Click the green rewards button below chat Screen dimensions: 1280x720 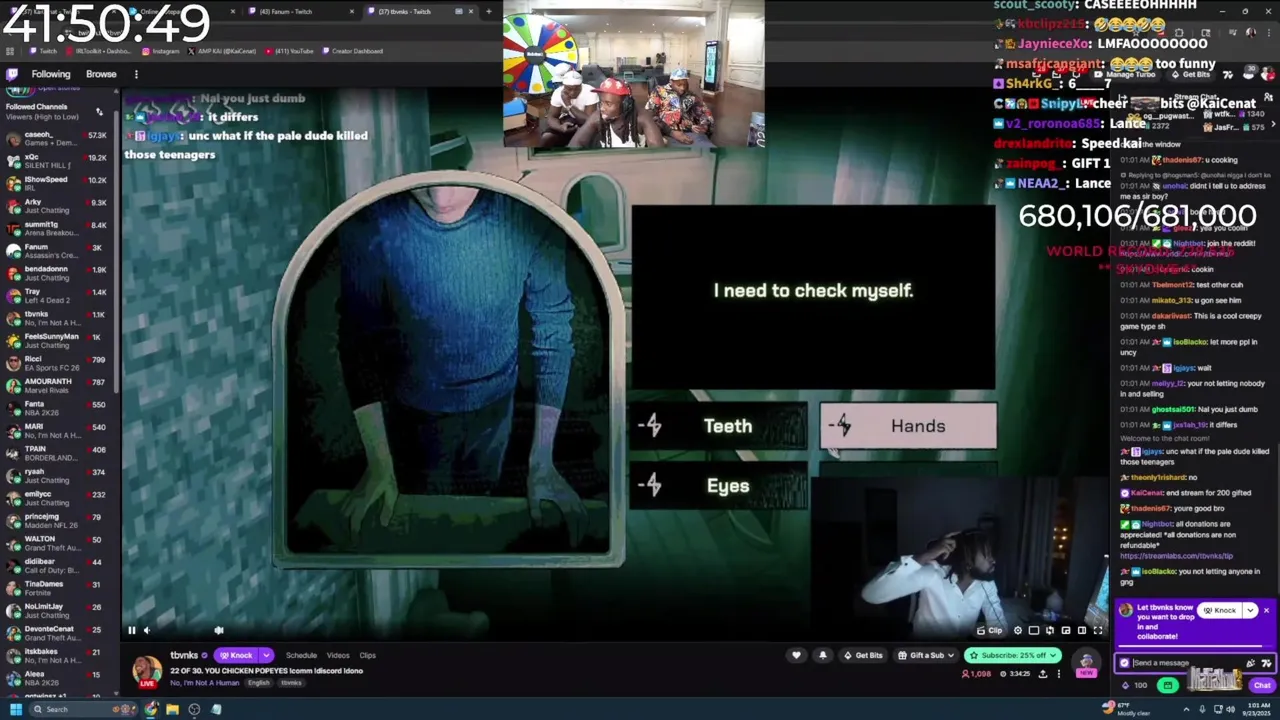[x=1168, y=685]
